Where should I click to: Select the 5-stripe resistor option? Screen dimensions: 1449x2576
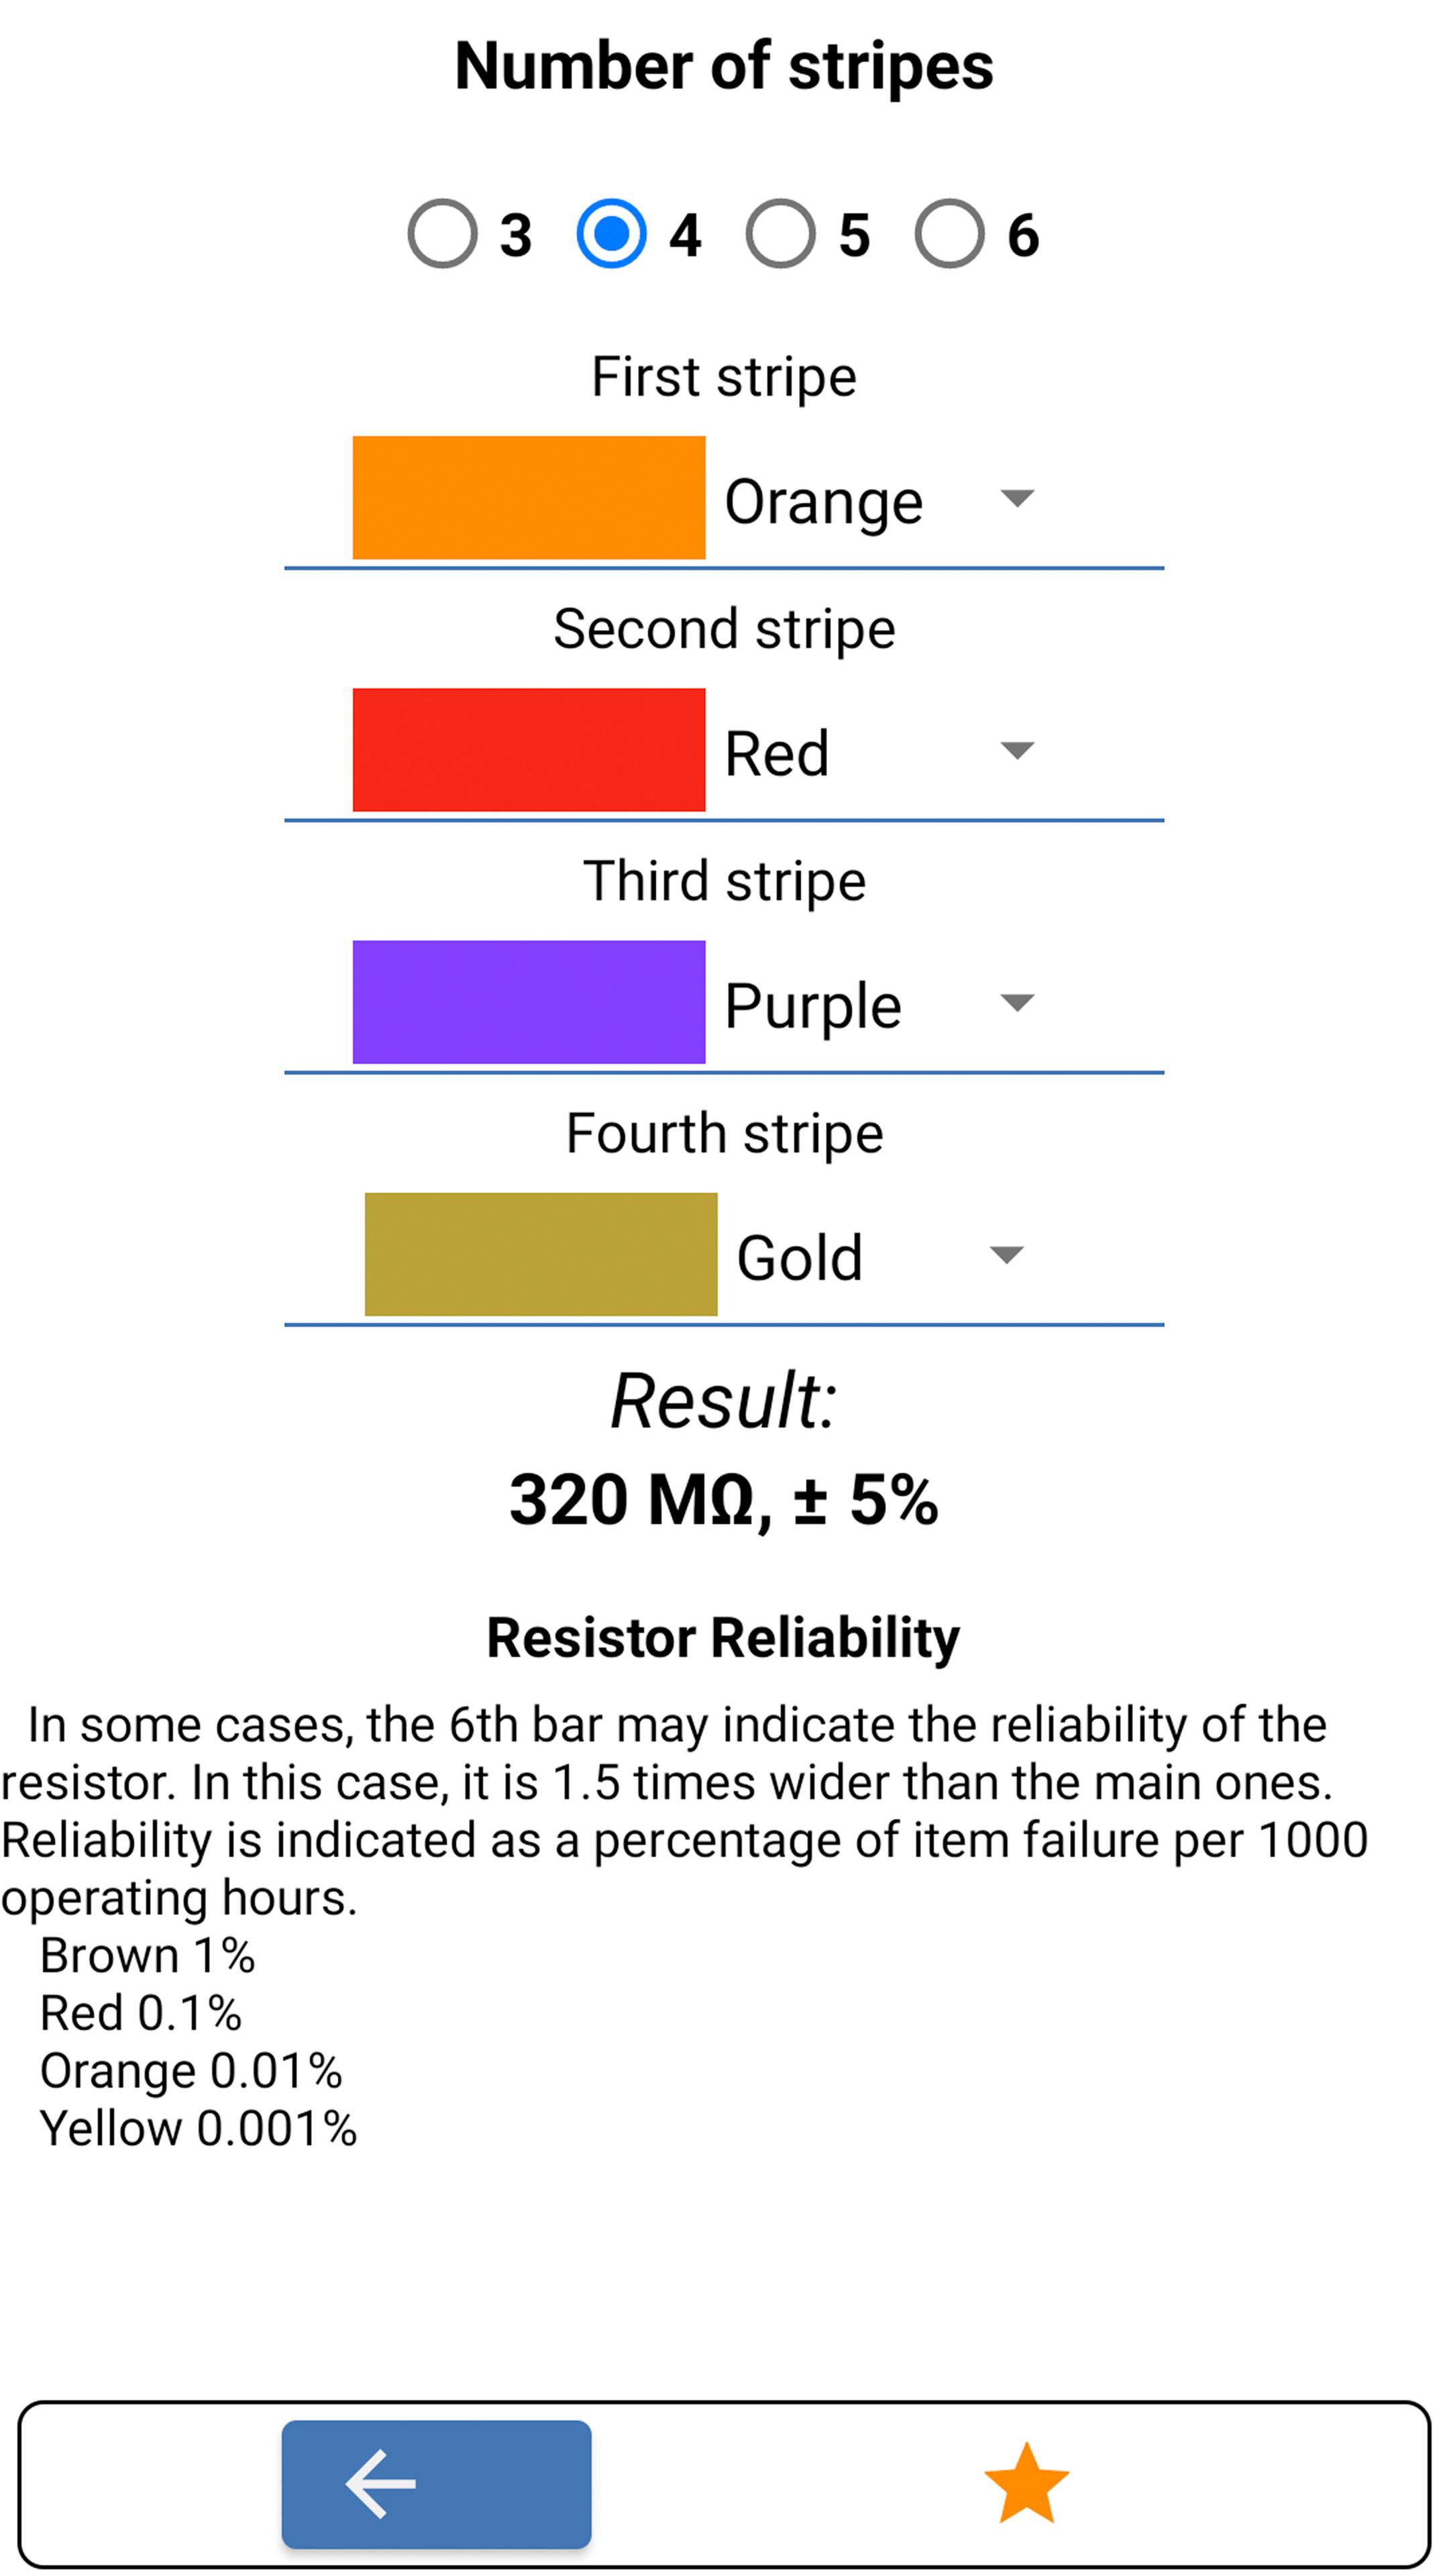pos(778,231)
